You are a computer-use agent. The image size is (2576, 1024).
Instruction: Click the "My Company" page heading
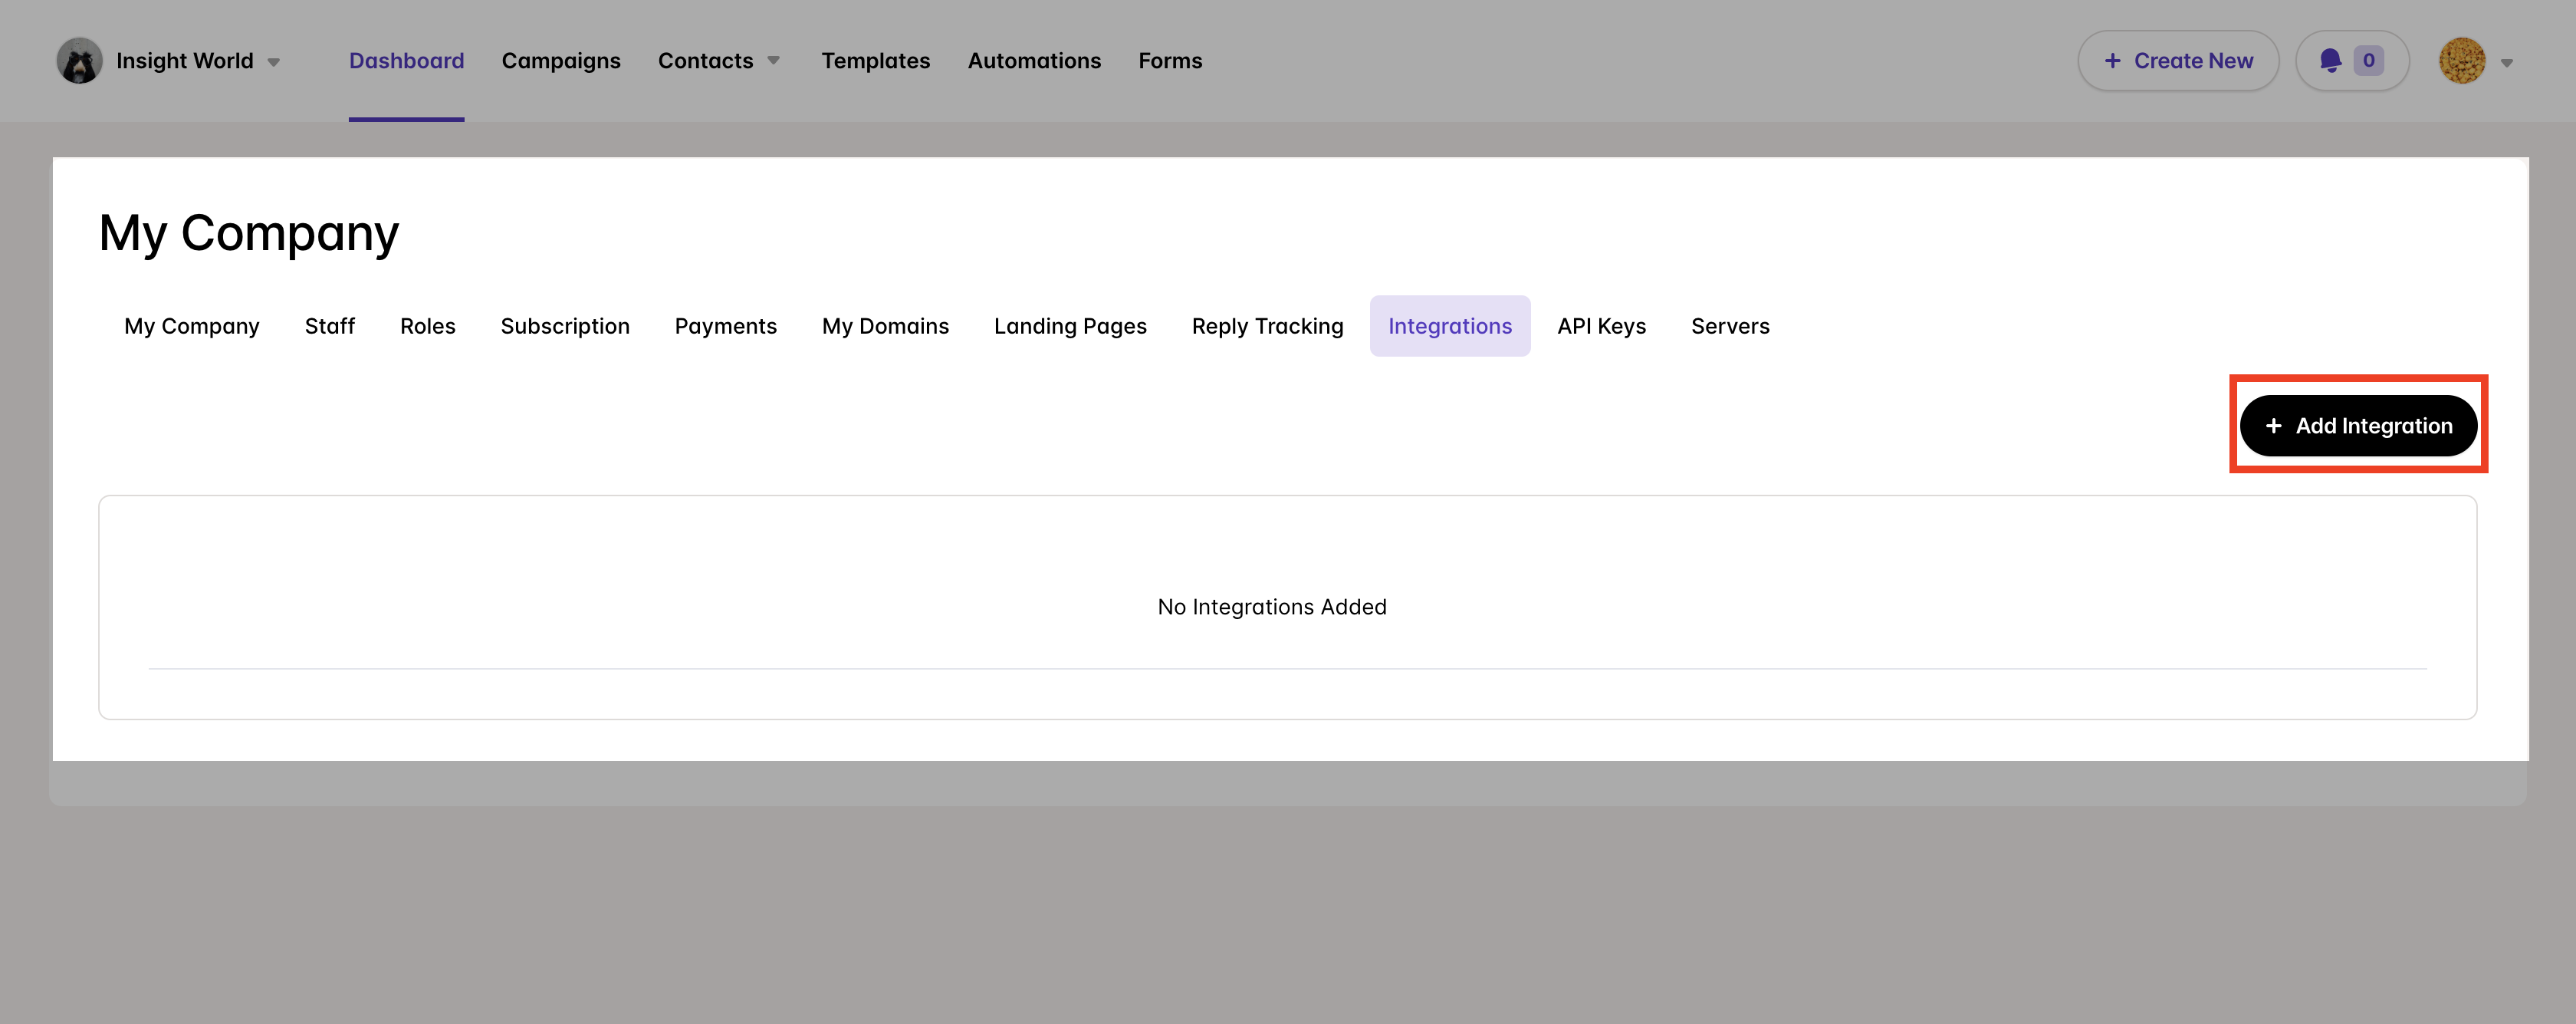[249, 234]
